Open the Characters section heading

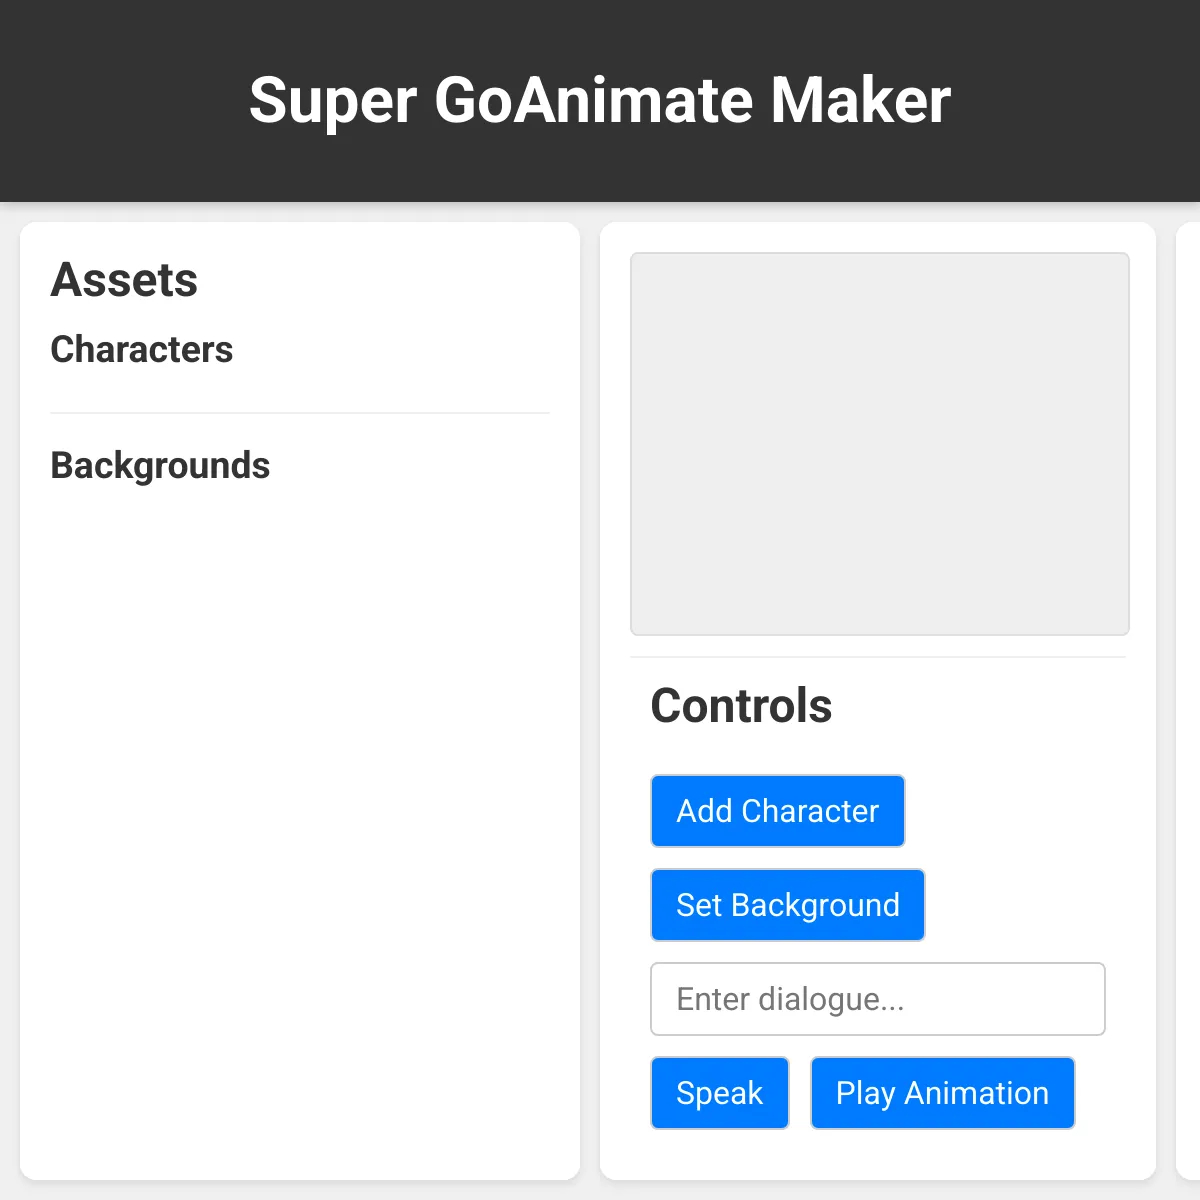(142, 350)
